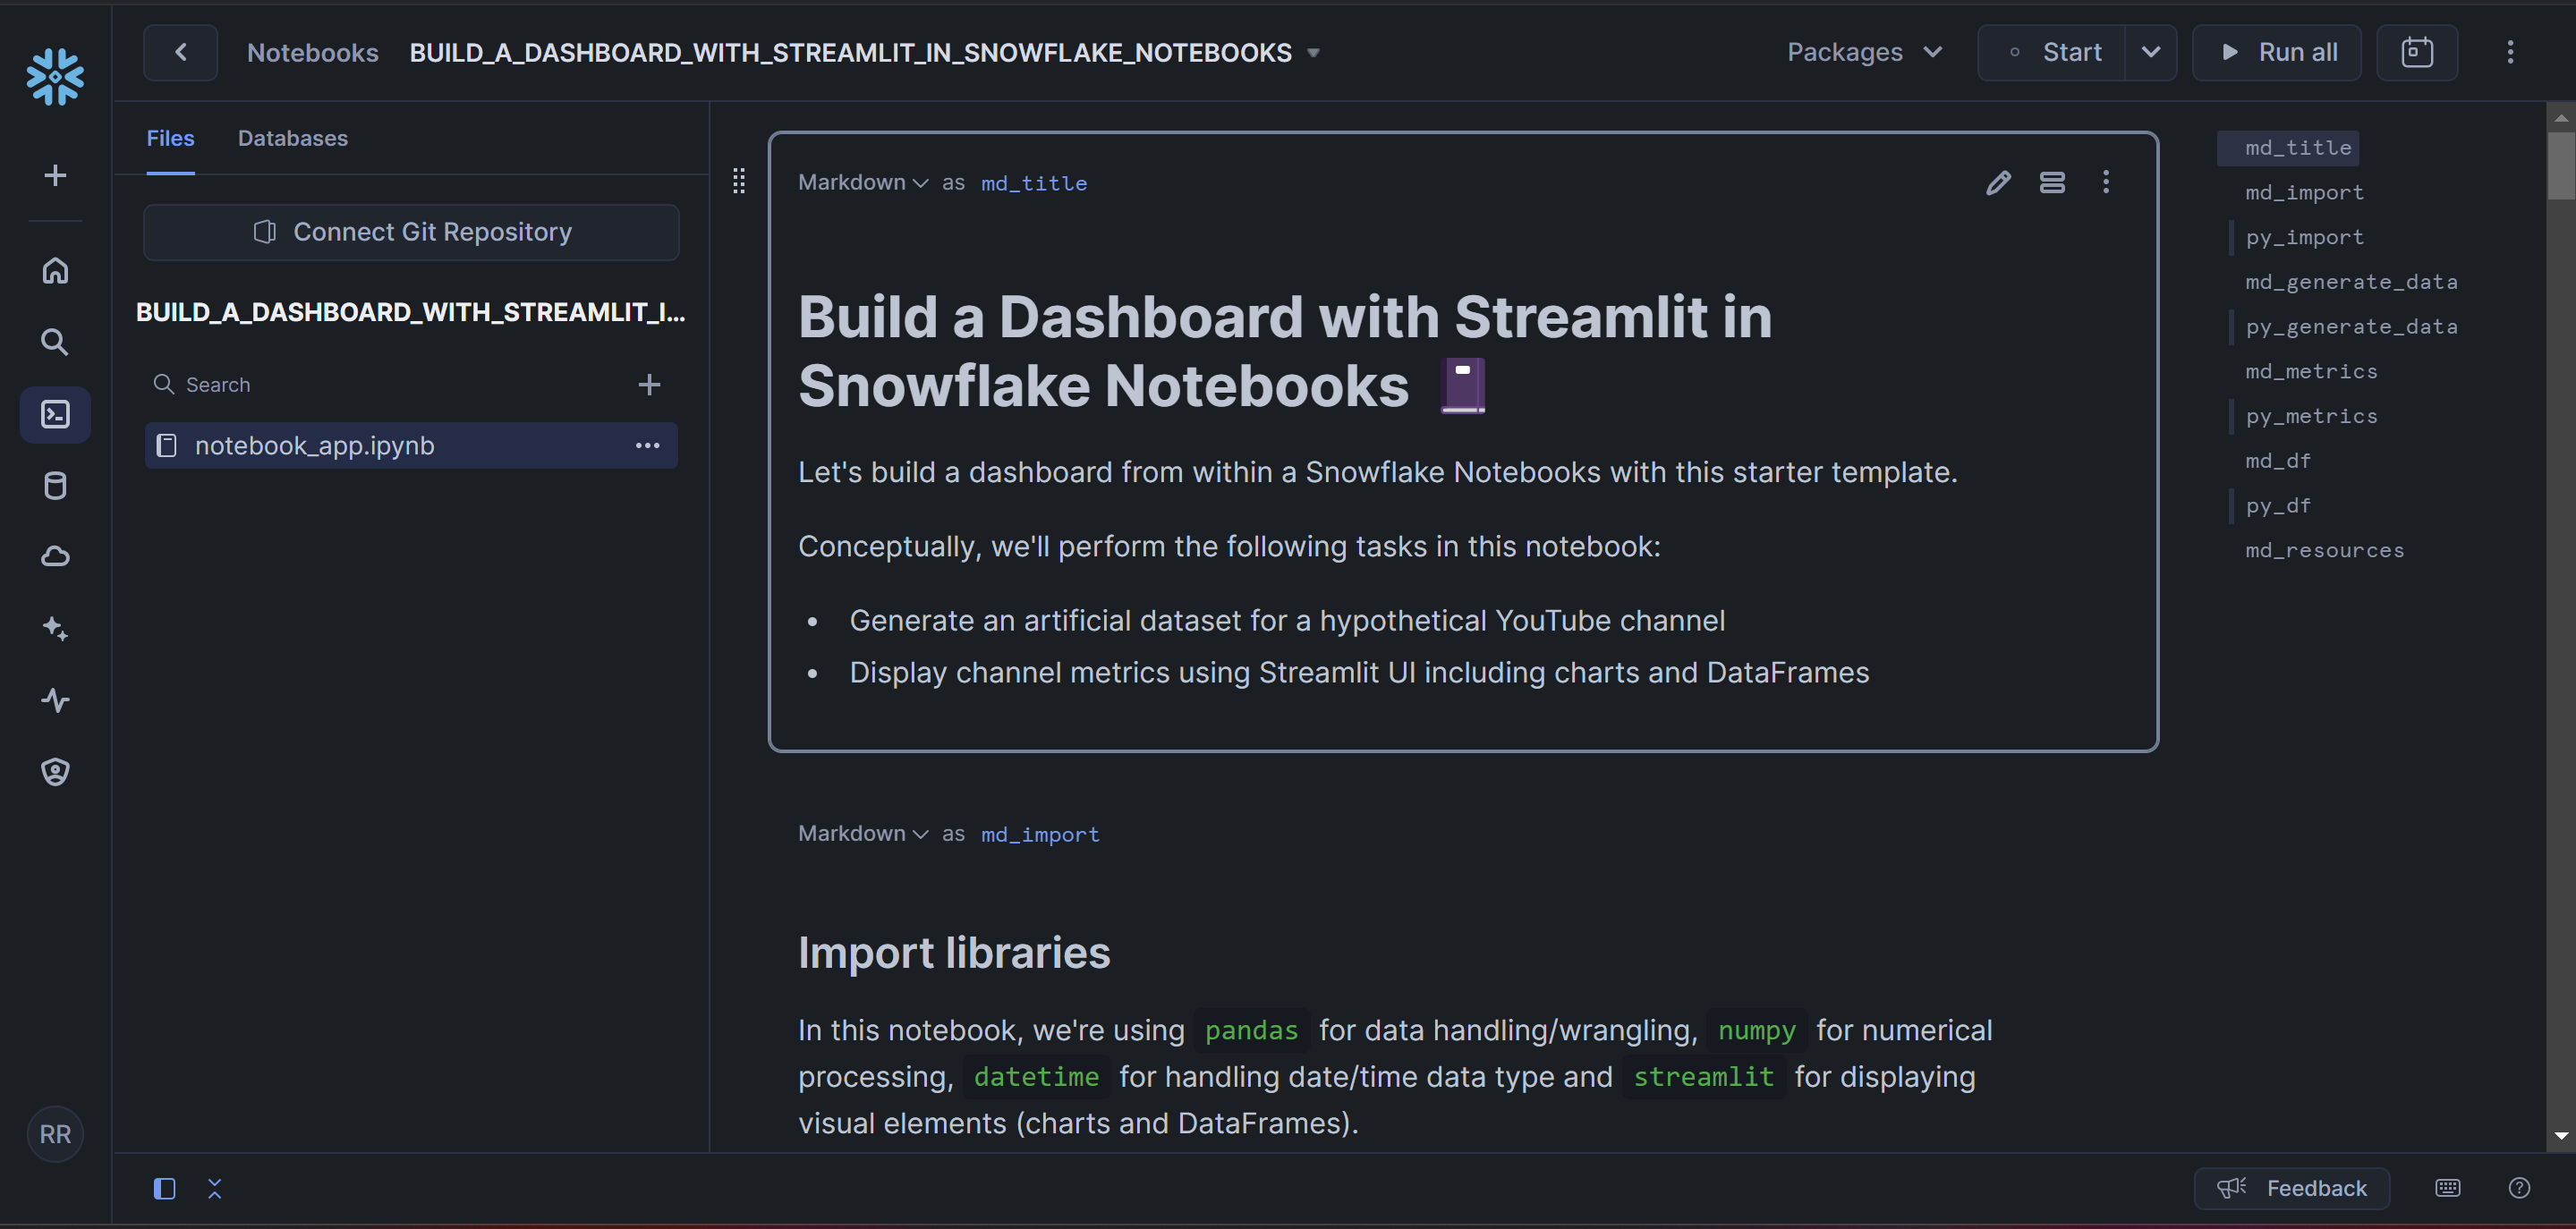Click the cell layout stack icon
This screenshot has width=2576, height=1229.
tap(2052, 182)
